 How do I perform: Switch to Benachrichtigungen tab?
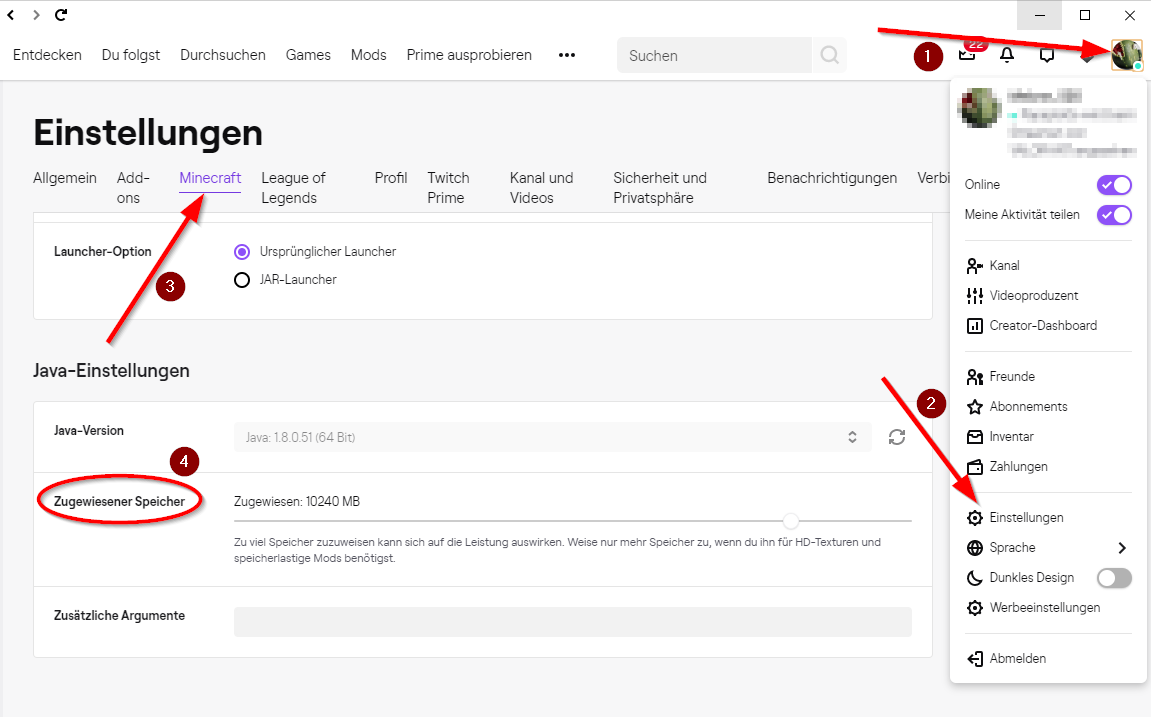[x=832, y=178]
